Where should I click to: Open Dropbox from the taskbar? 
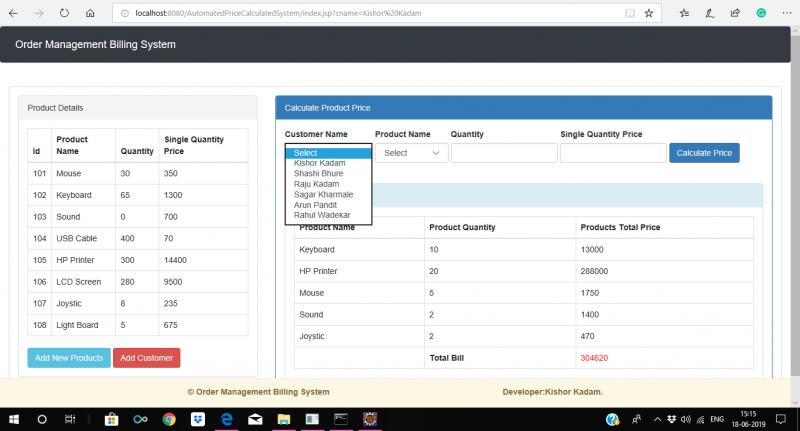[x=198, y=419]
